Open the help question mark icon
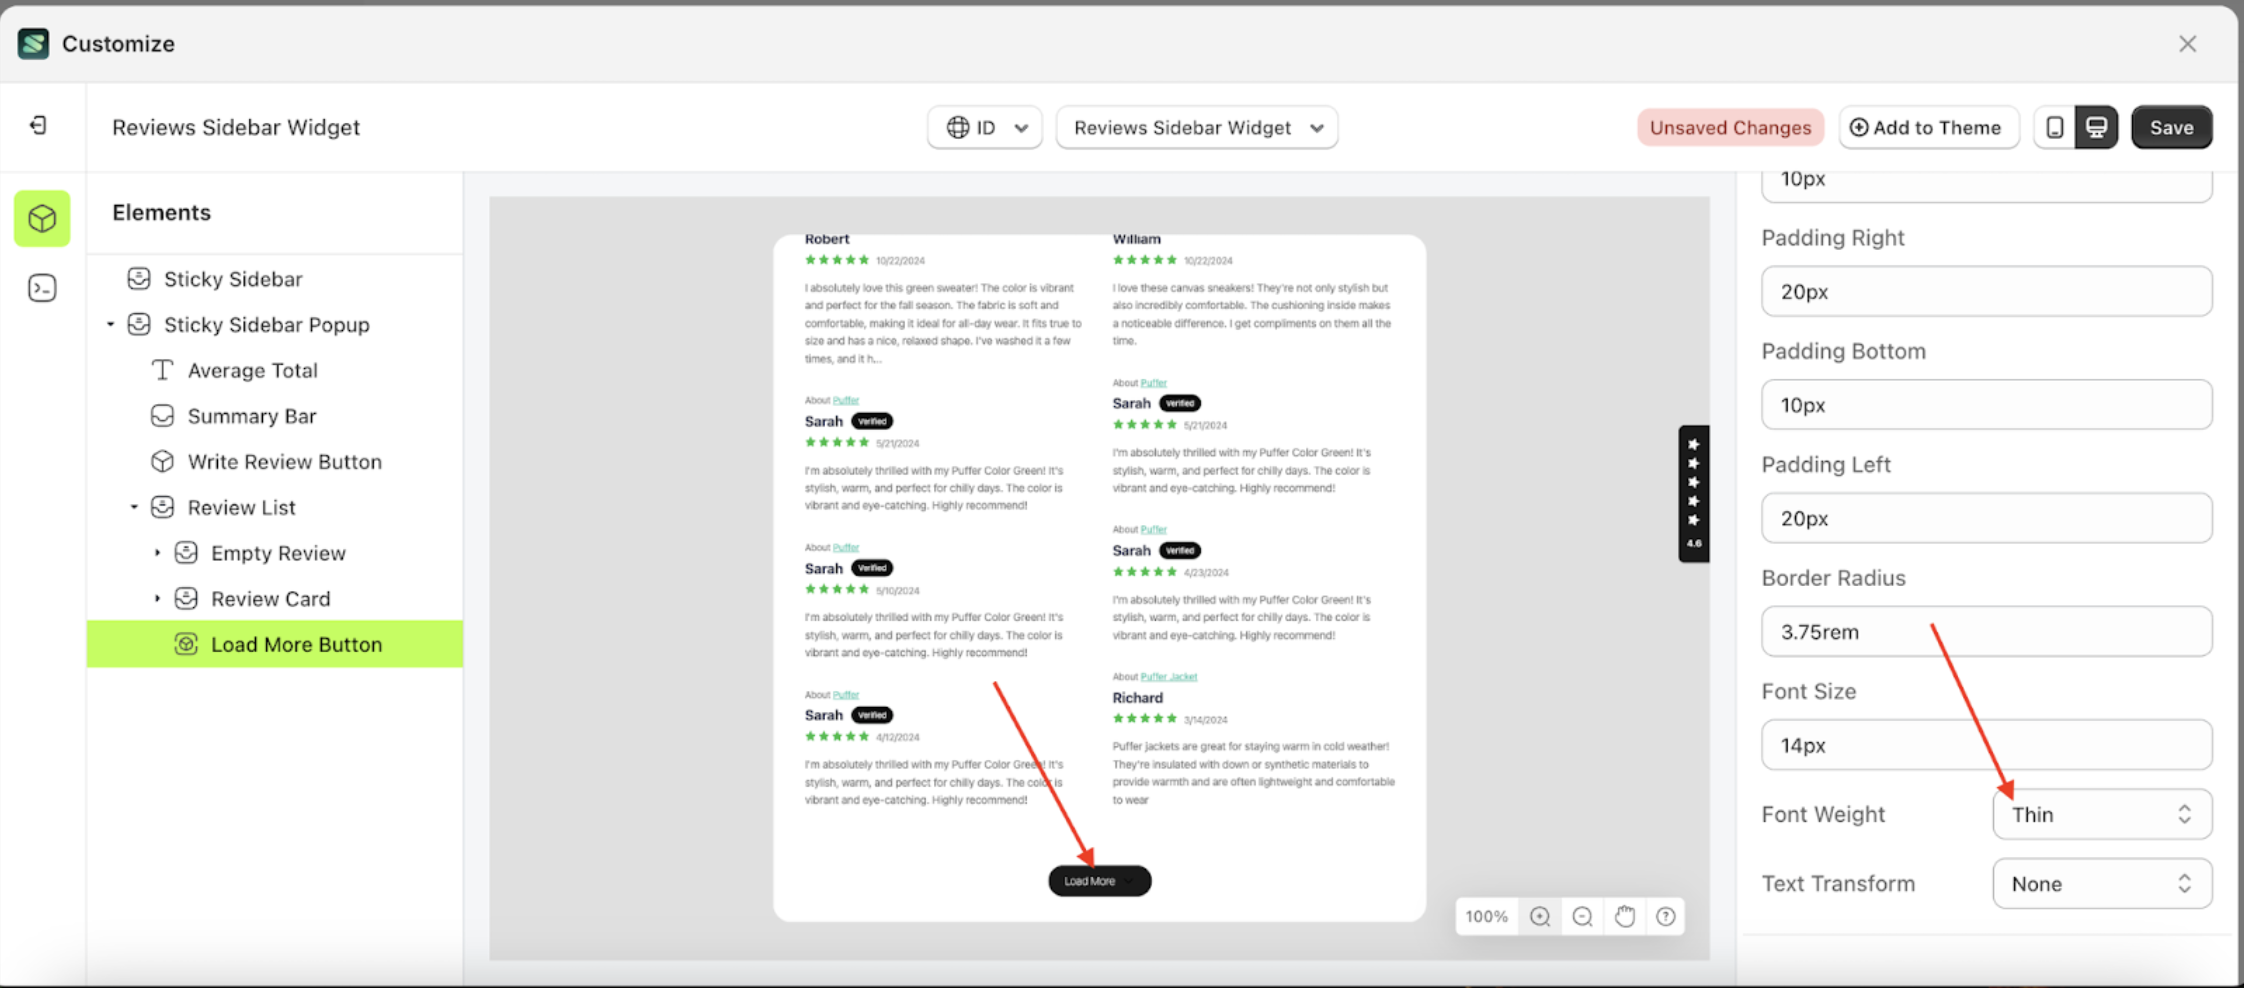Screen dimensions: 2244x990 (1665, 916)
